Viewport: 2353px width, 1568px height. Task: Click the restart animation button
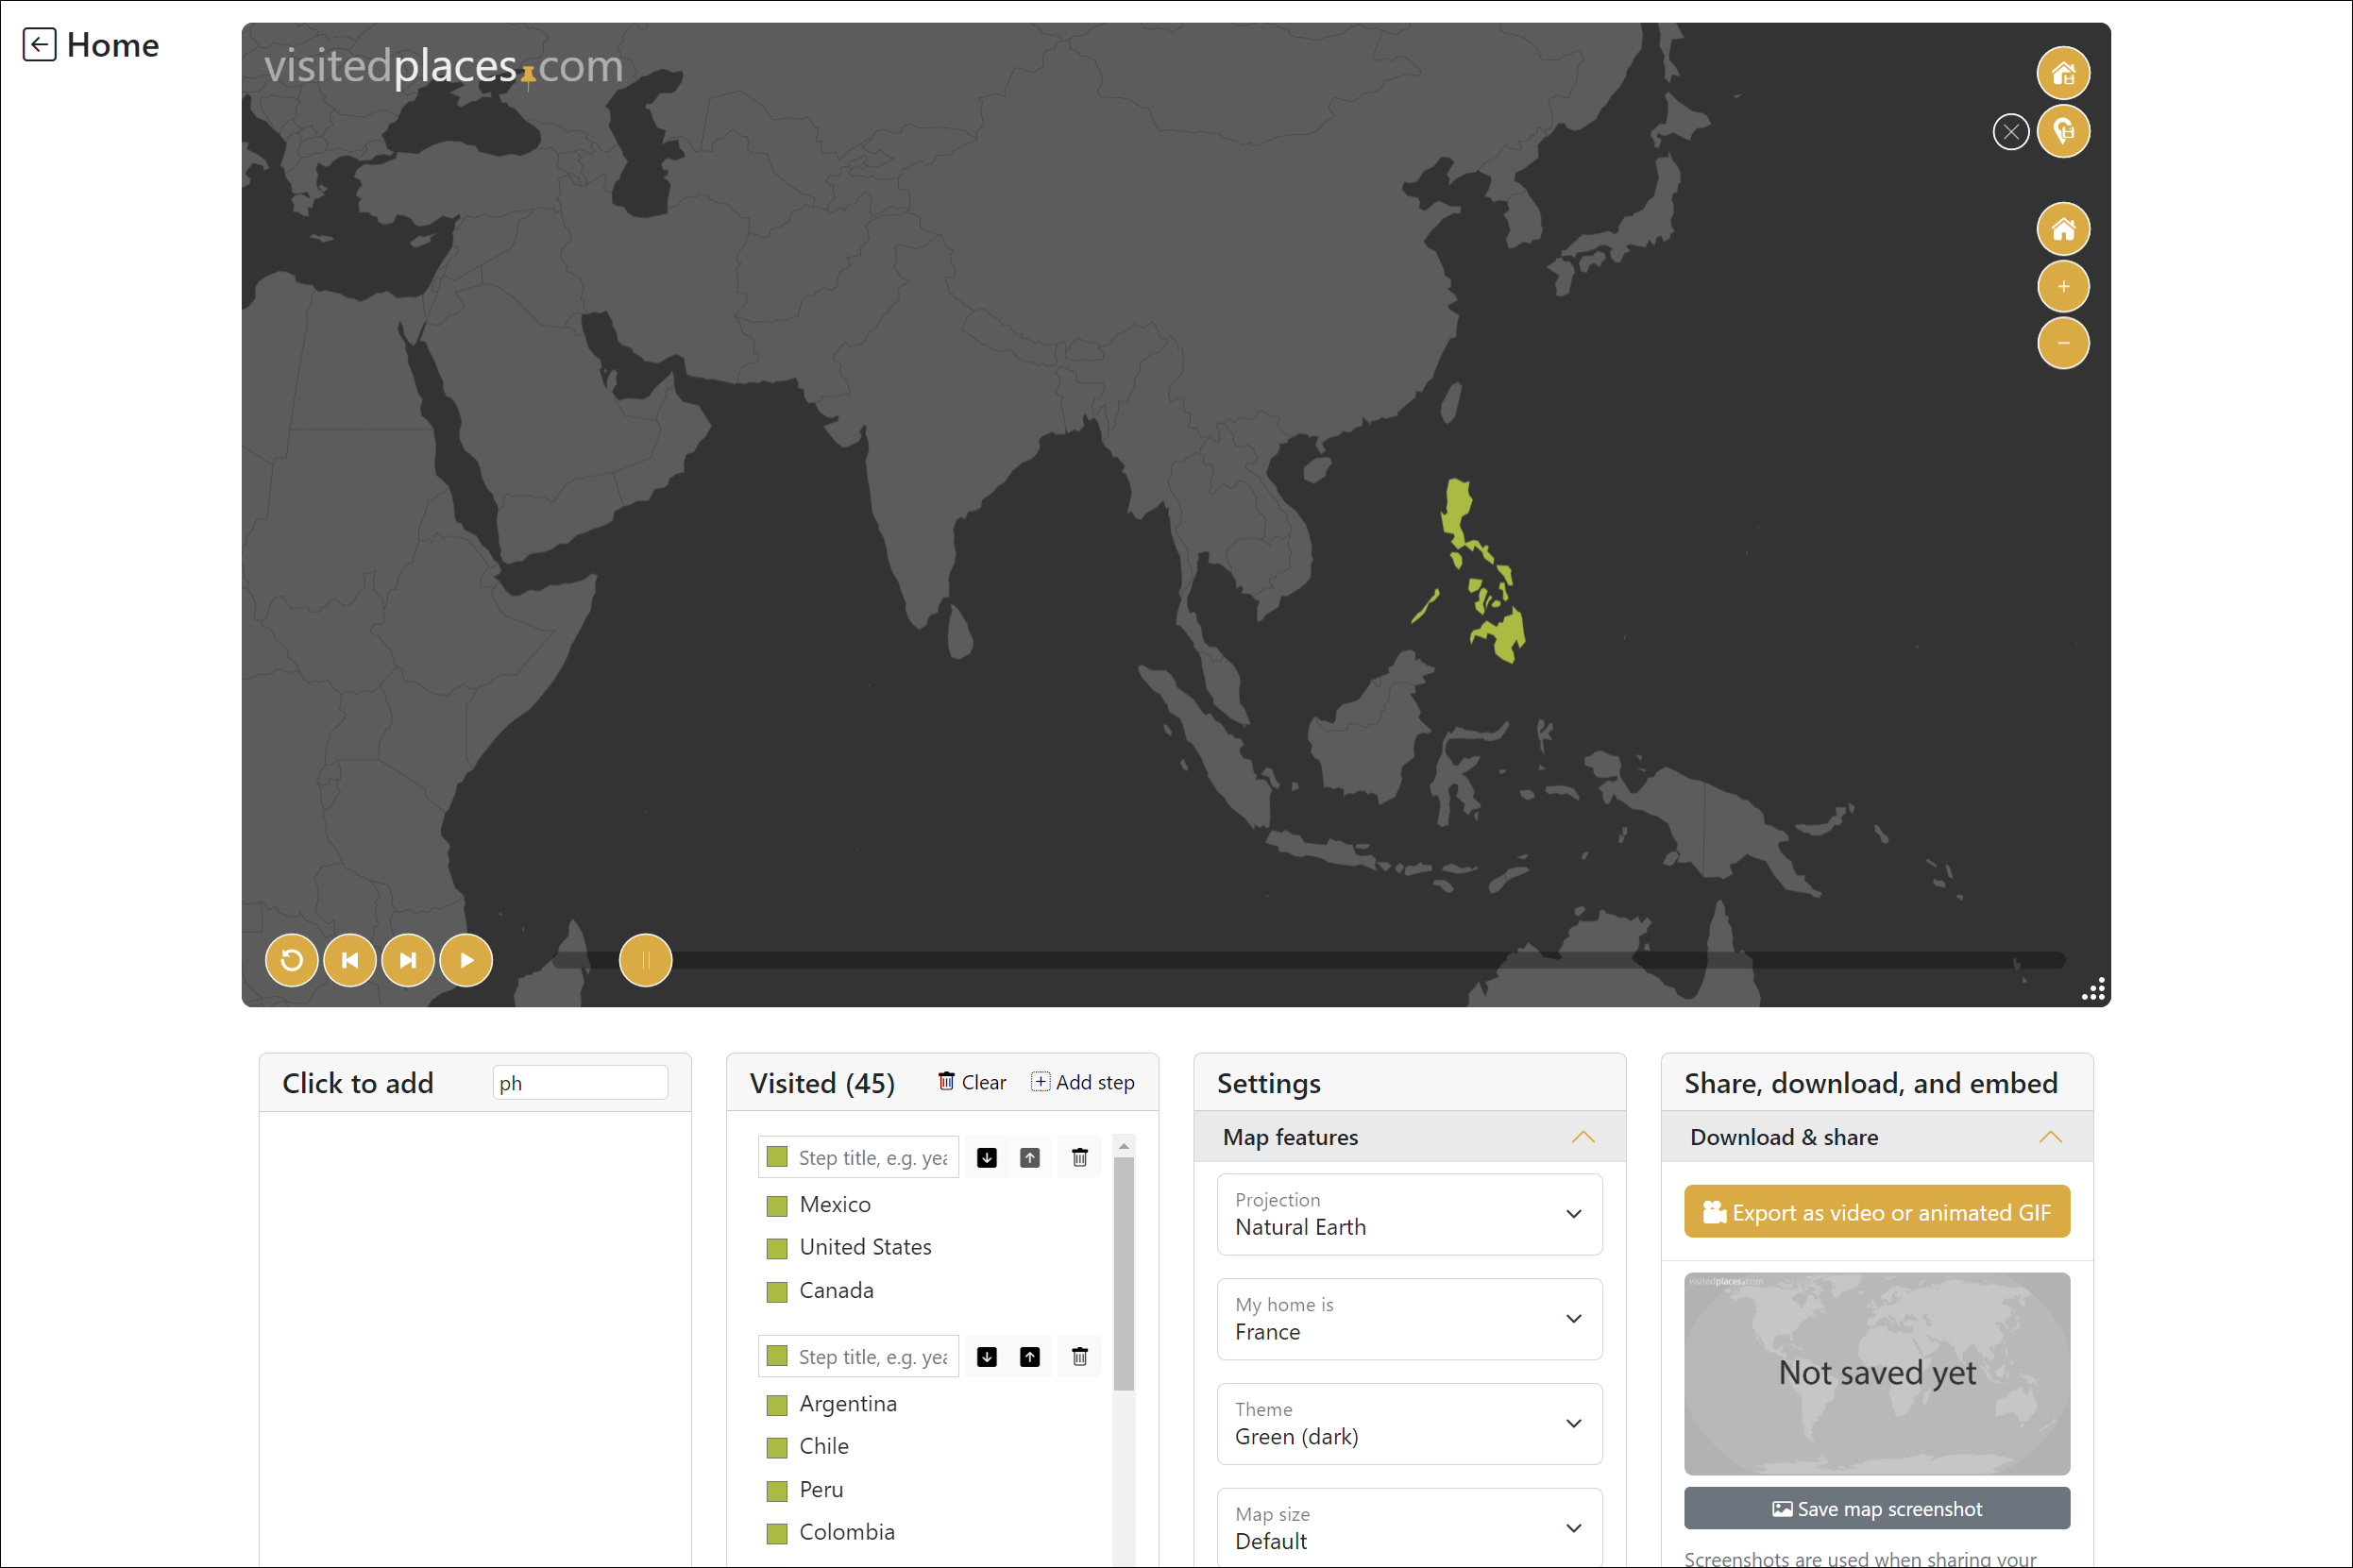291,960
